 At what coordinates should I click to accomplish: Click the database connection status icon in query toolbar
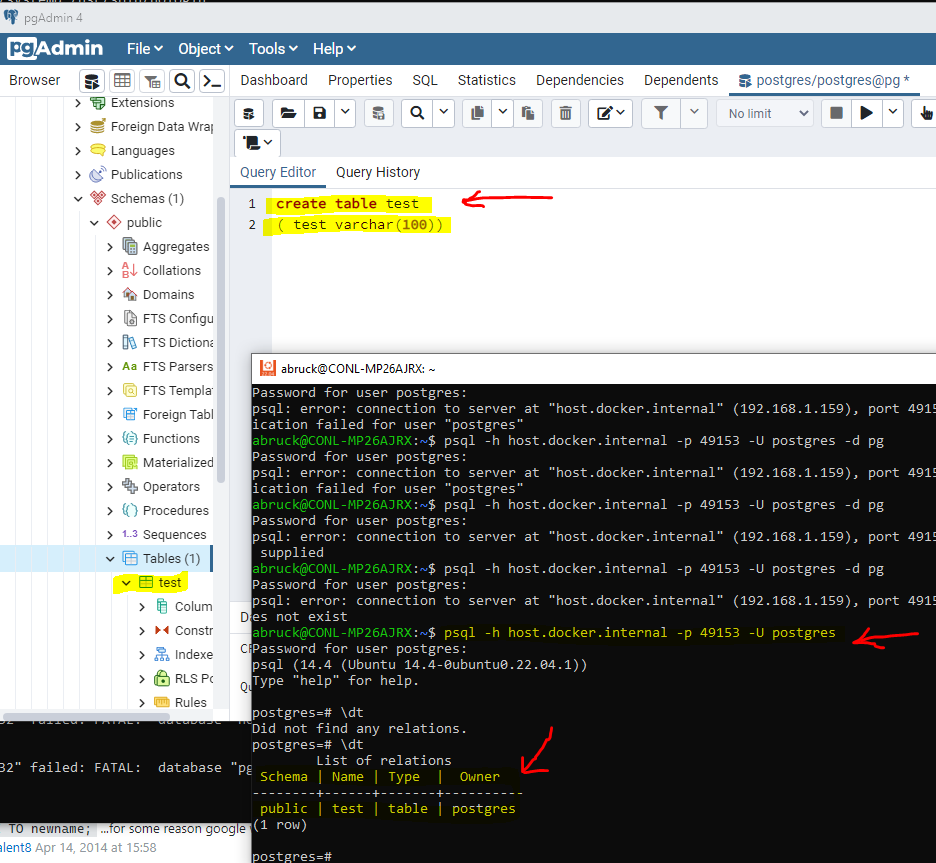(x=249, y=113)
